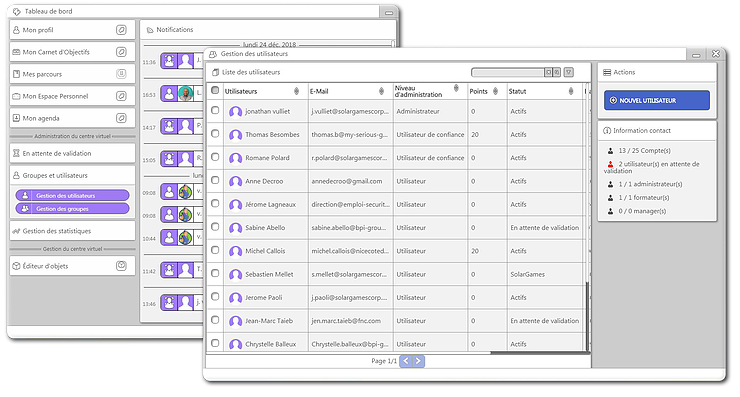Click the vertical scrollbar of users table
The height and width of the screenshot is (397, 740).
click(588, 316)
